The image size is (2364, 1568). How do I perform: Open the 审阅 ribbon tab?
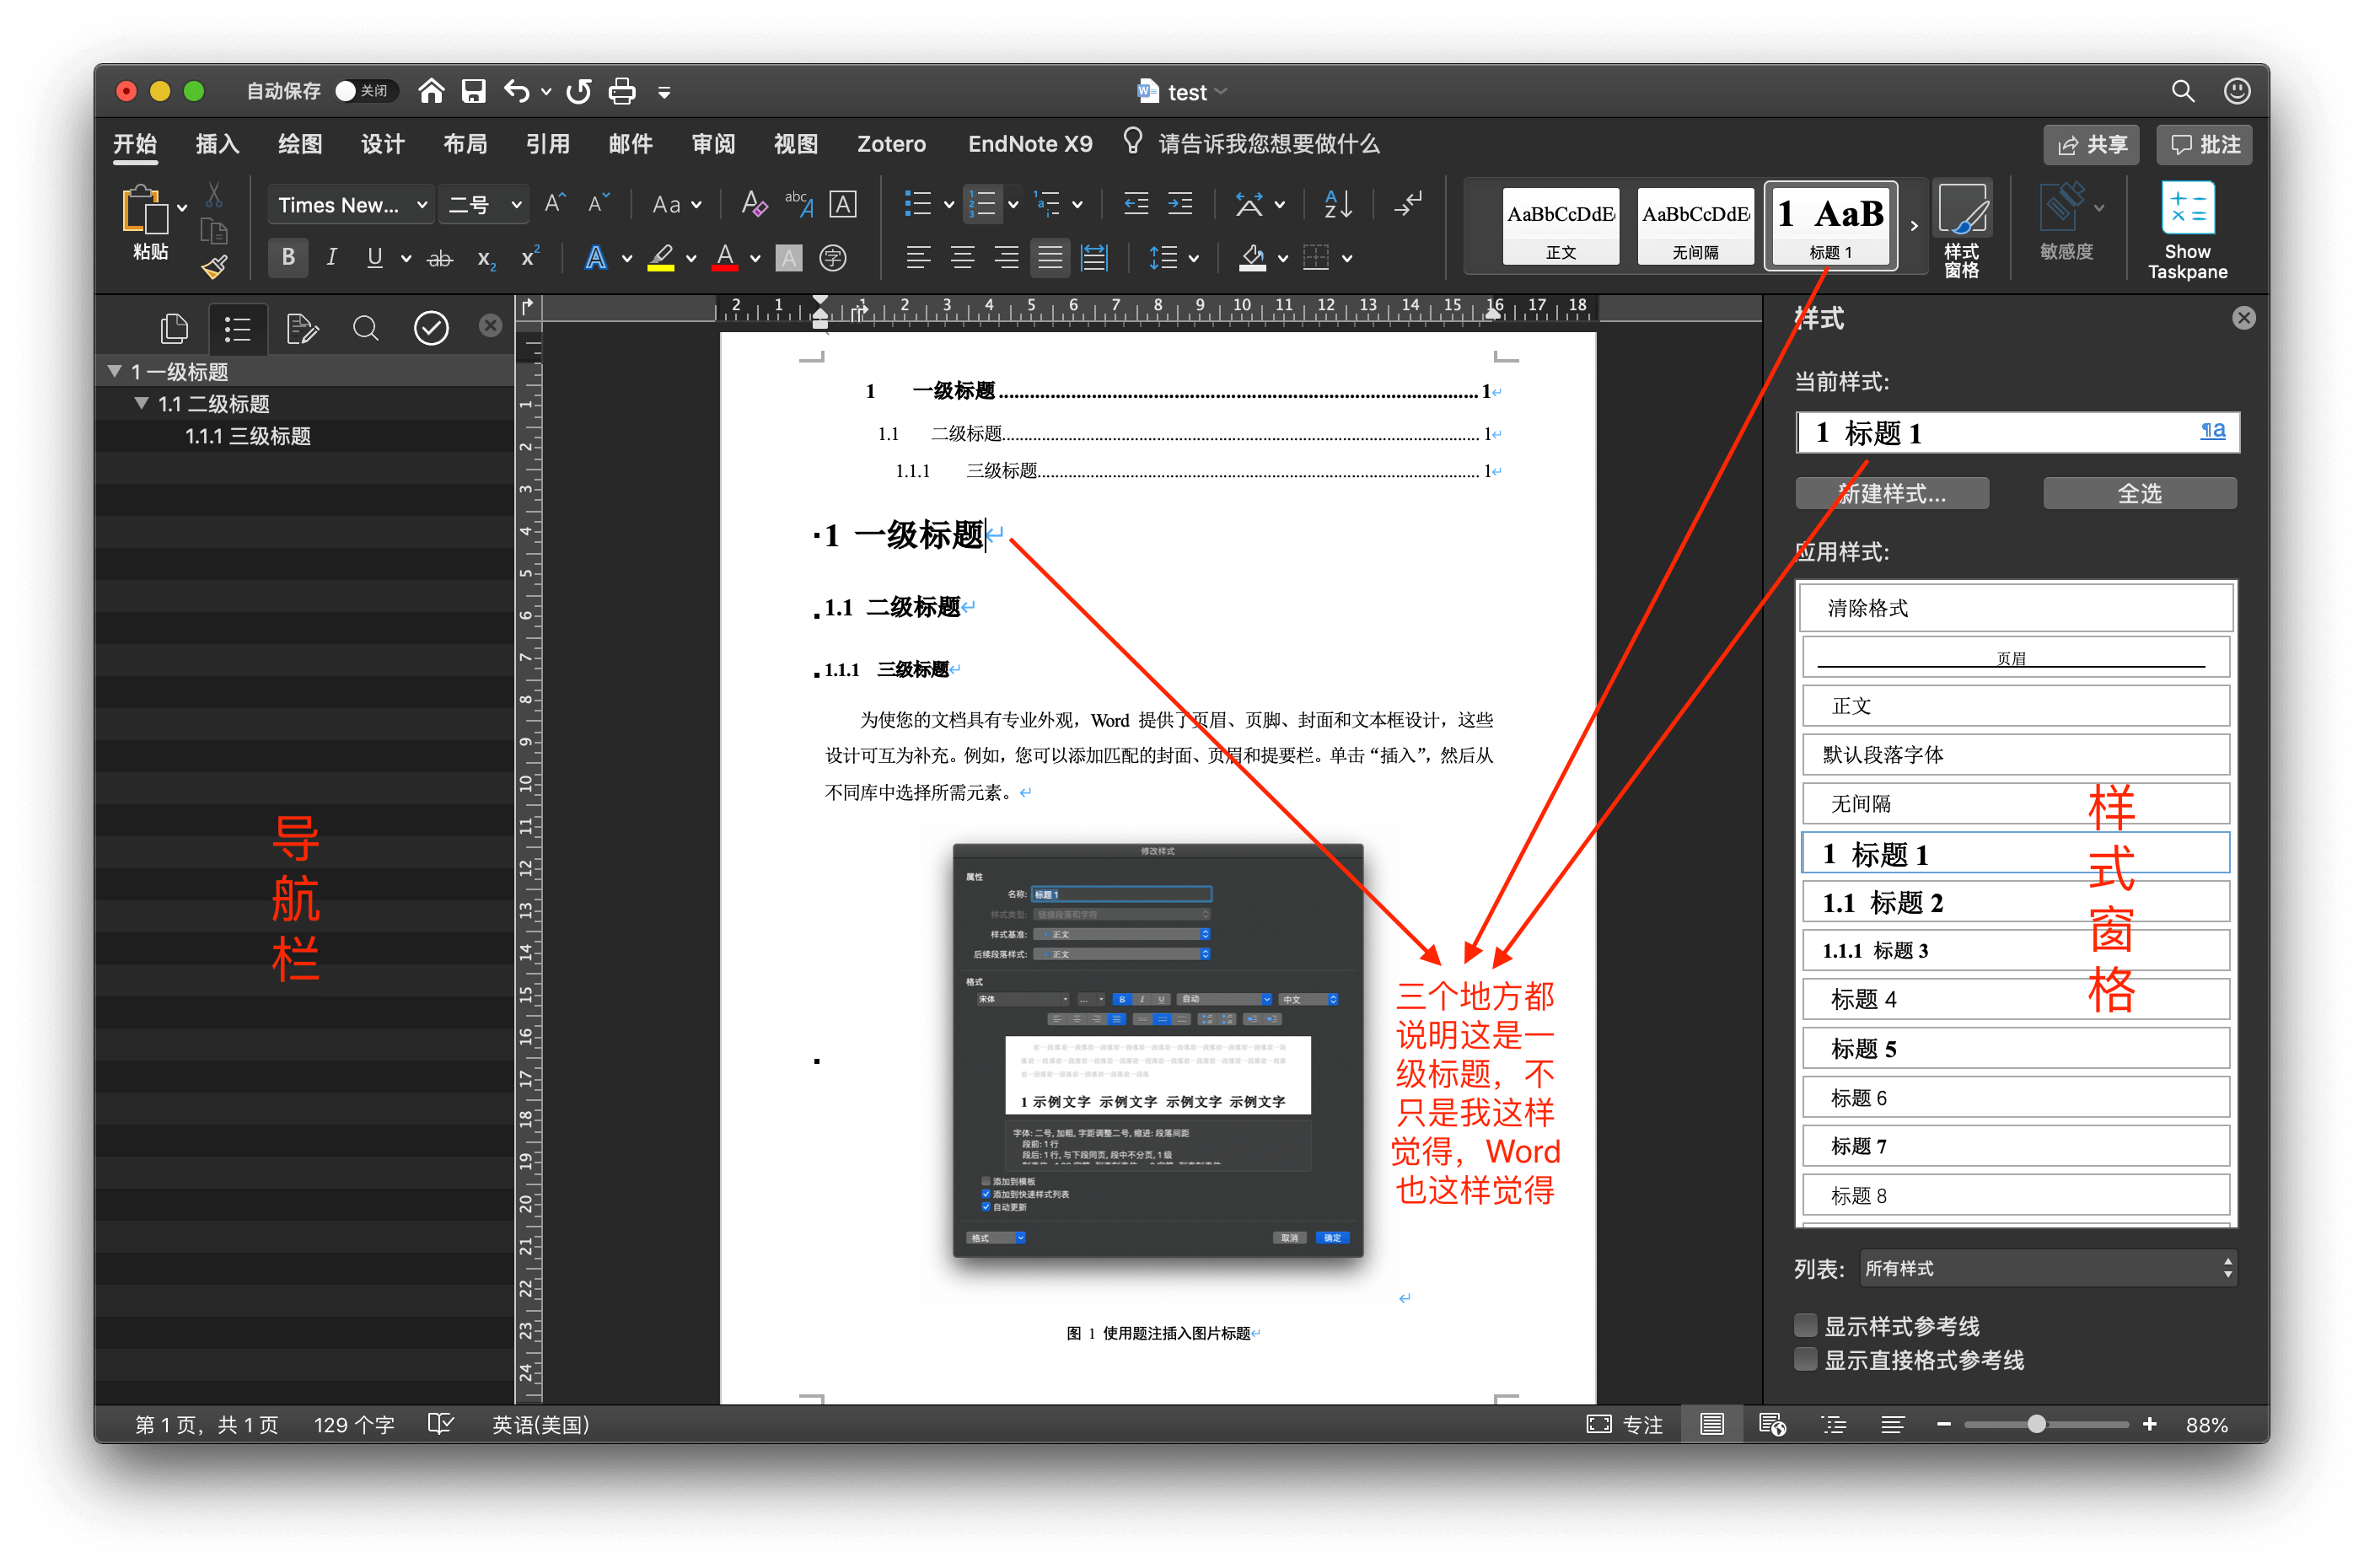pyautogui.click(x=713, y=144)
